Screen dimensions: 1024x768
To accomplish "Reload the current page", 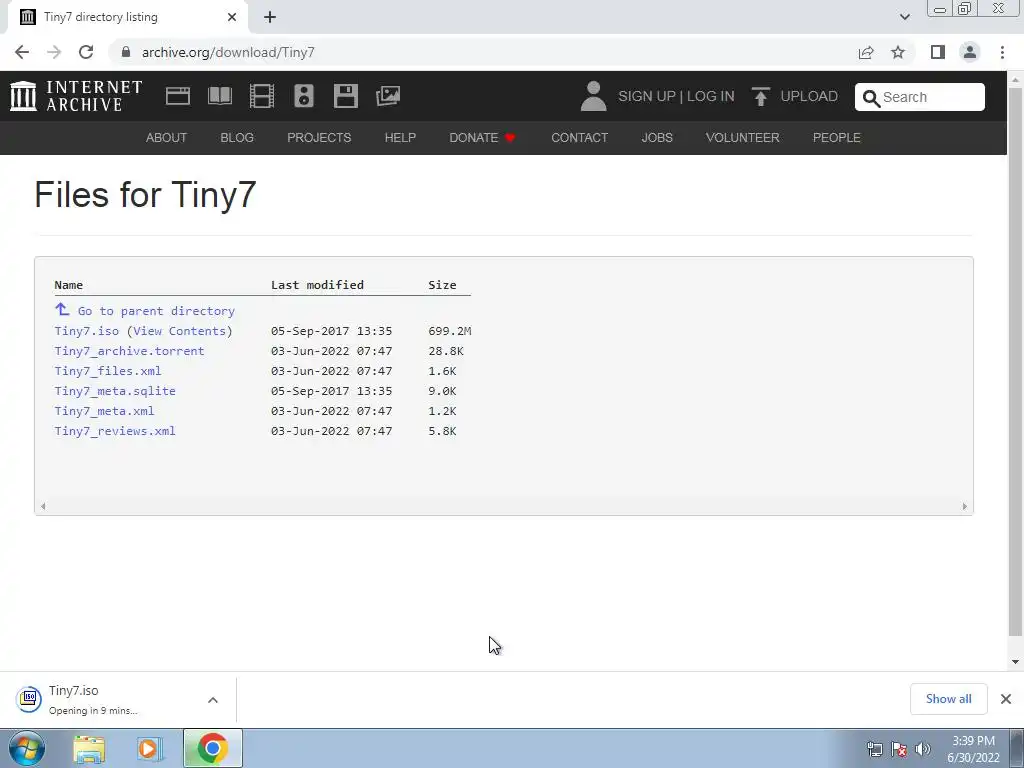I will click(x=86, y=52).
